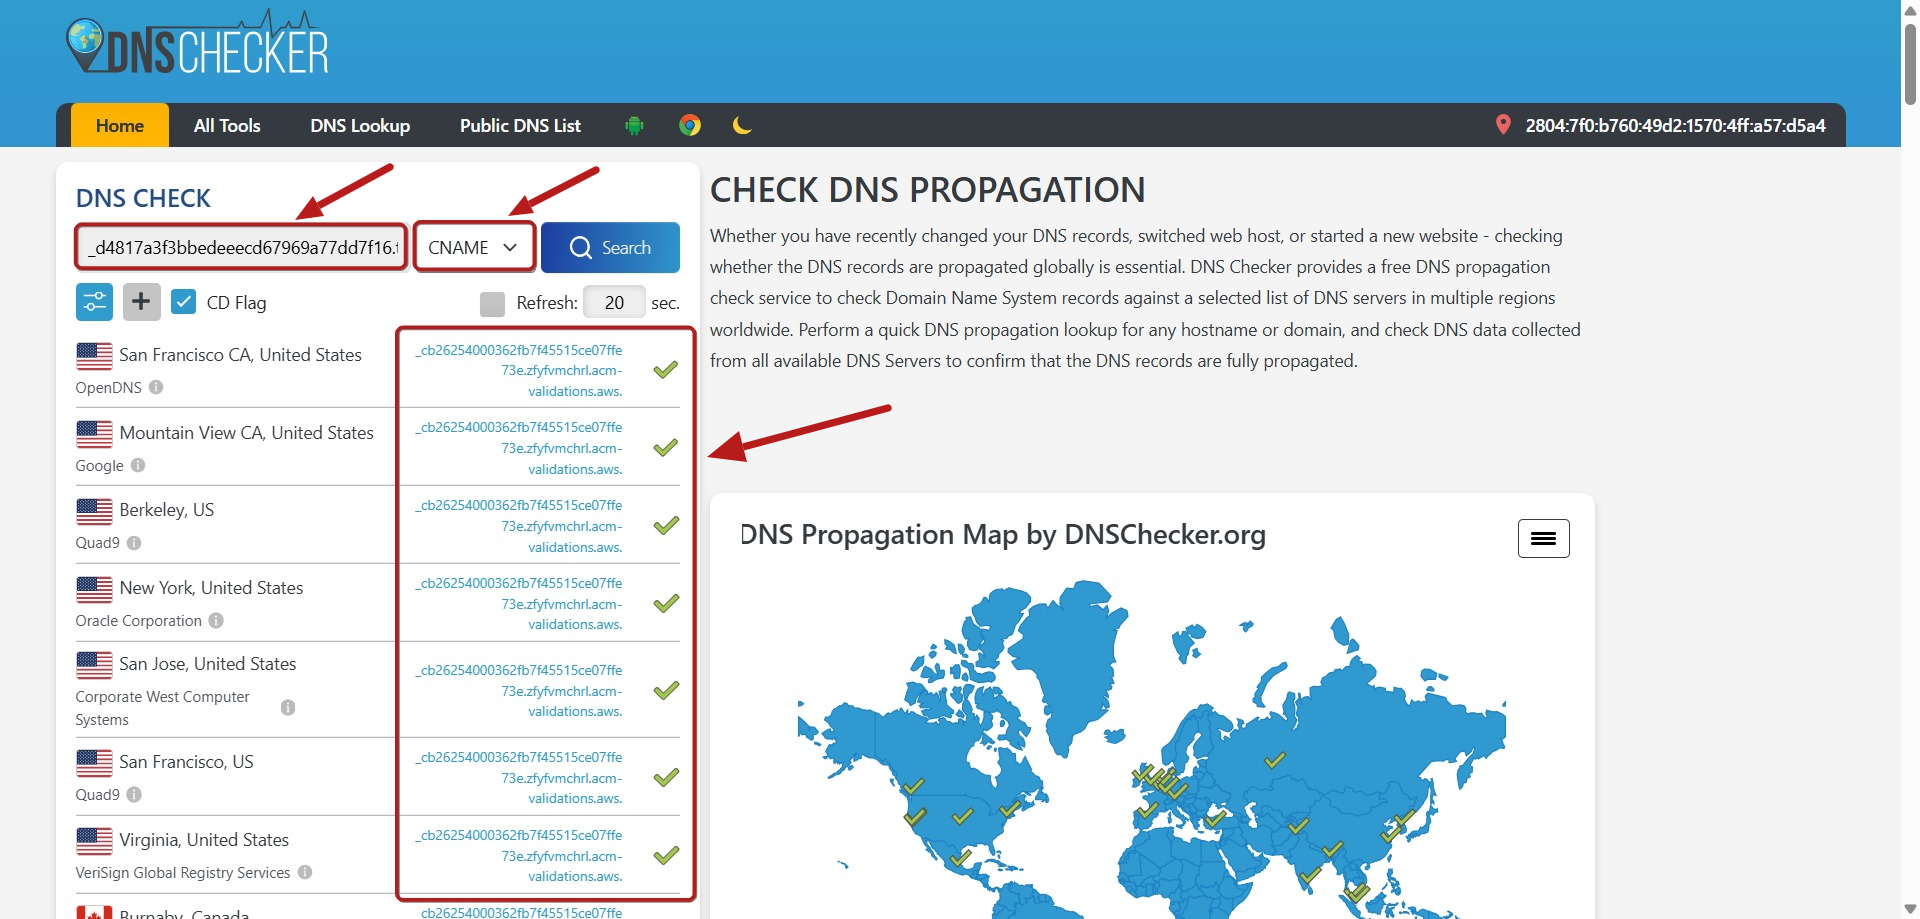The height and width of the screenshot is (919, 1920).
Task: Toggle dark mode moon icon
Action: coord(742,125)
